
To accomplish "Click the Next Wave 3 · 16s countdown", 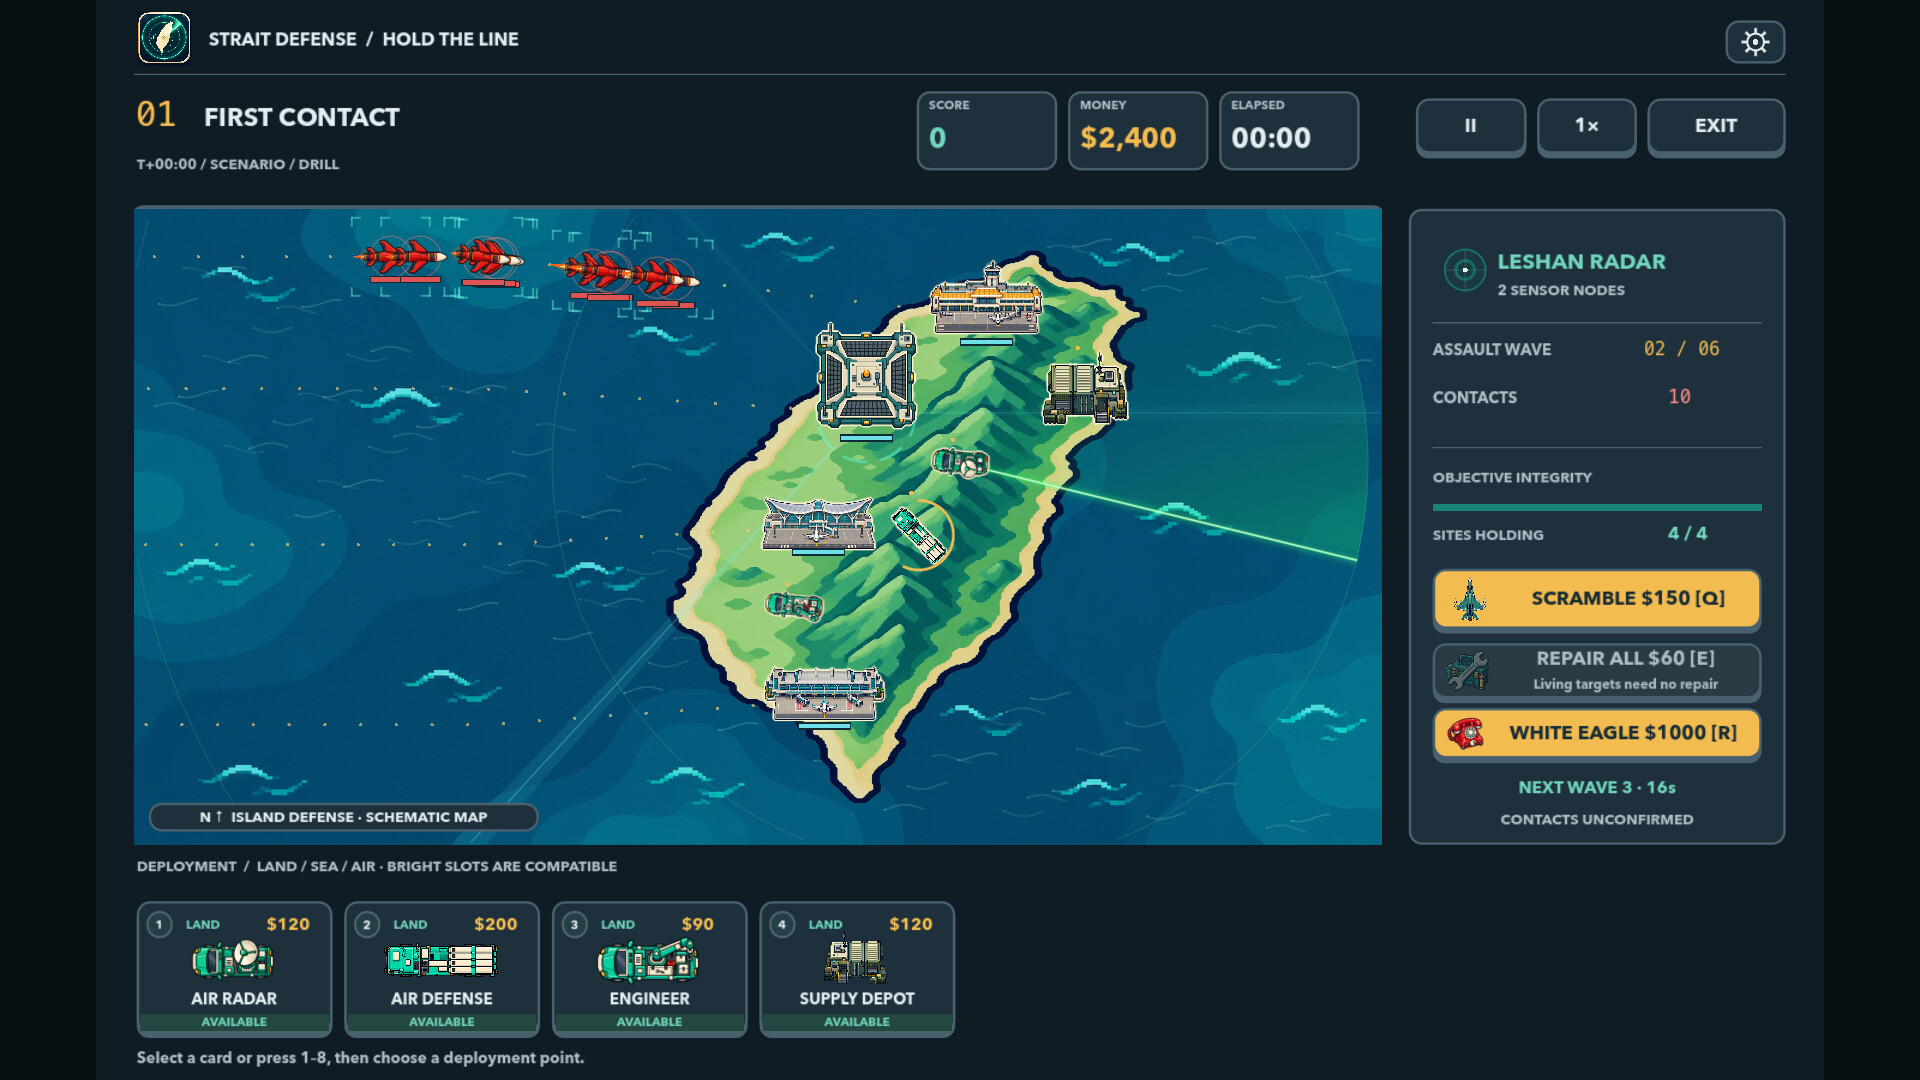I will coord(1597,788).
